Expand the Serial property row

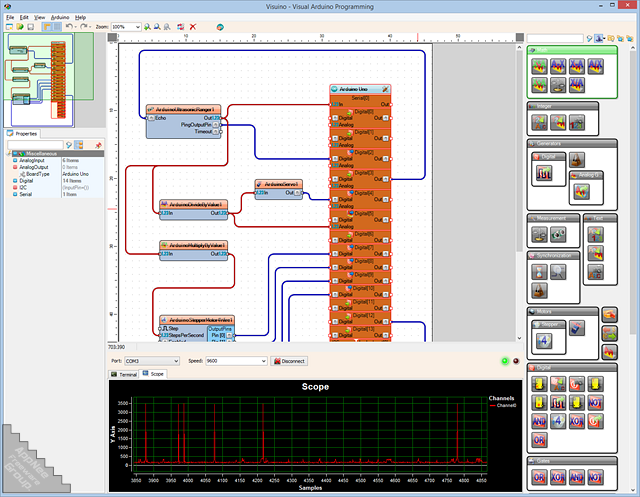pyautogui.click(x=15, y=195)
